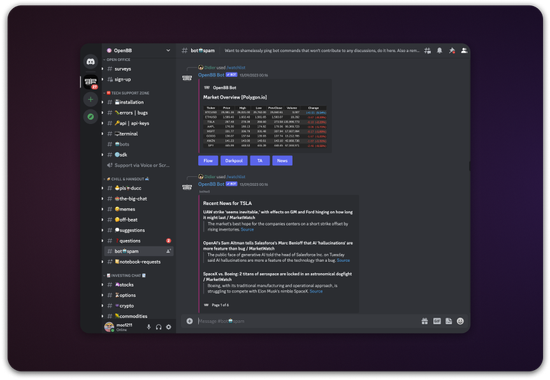This screenshot has height=380, width=550.
Task: Click the Darkpool button
Action: tap(234, 161)
